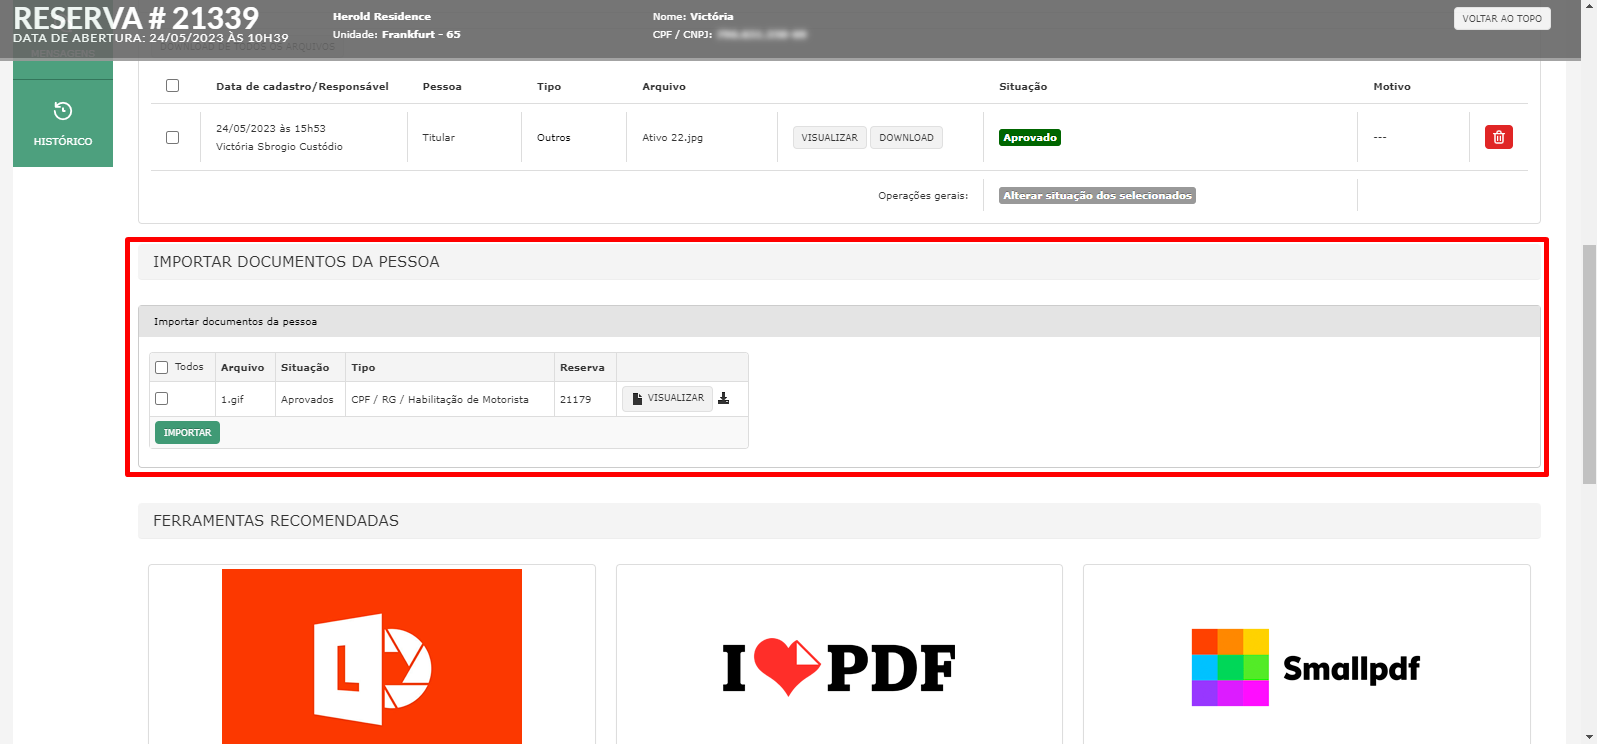1597x744 pixels.
Task: Click the green IMPORTAR button
Action: (x=187, y=432)
